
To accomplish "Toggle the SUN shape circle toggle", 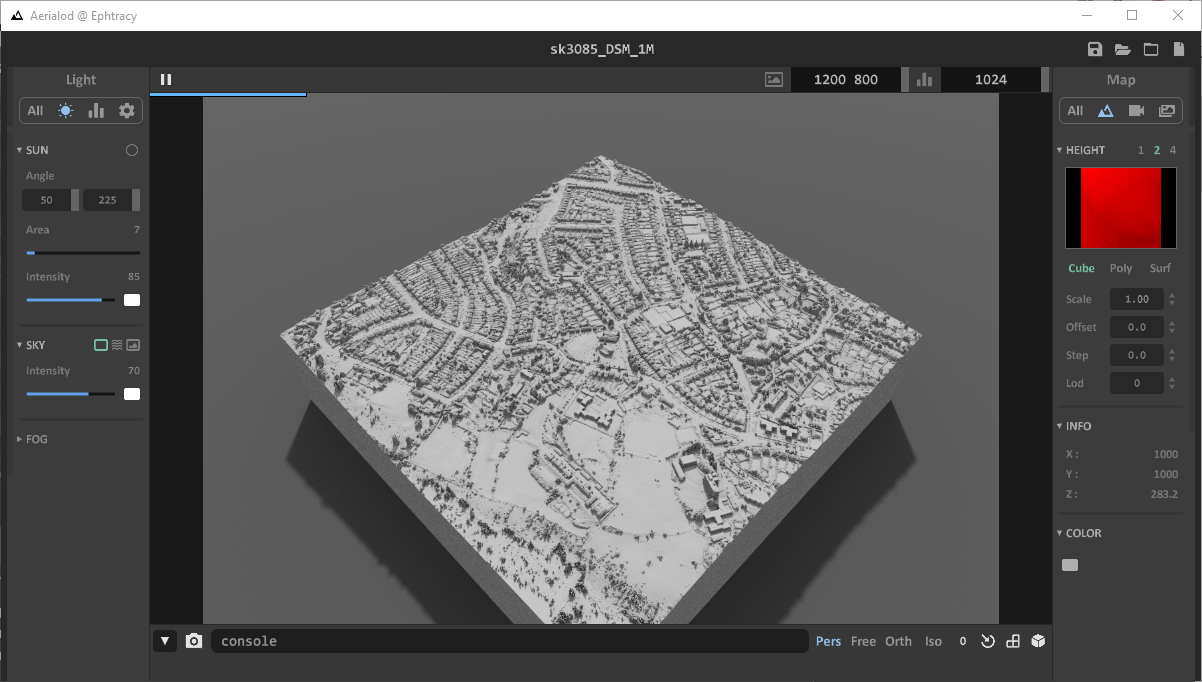I will (x=131, y=149).
